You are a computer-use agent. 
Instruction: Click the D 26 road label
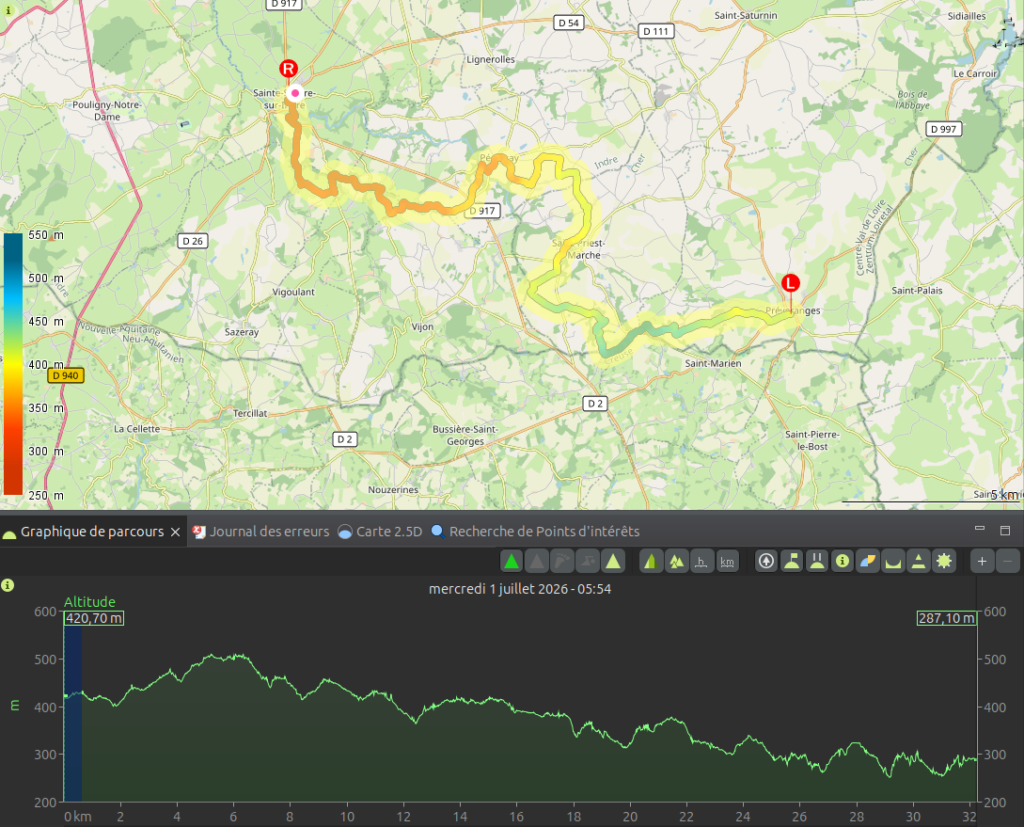192,241
